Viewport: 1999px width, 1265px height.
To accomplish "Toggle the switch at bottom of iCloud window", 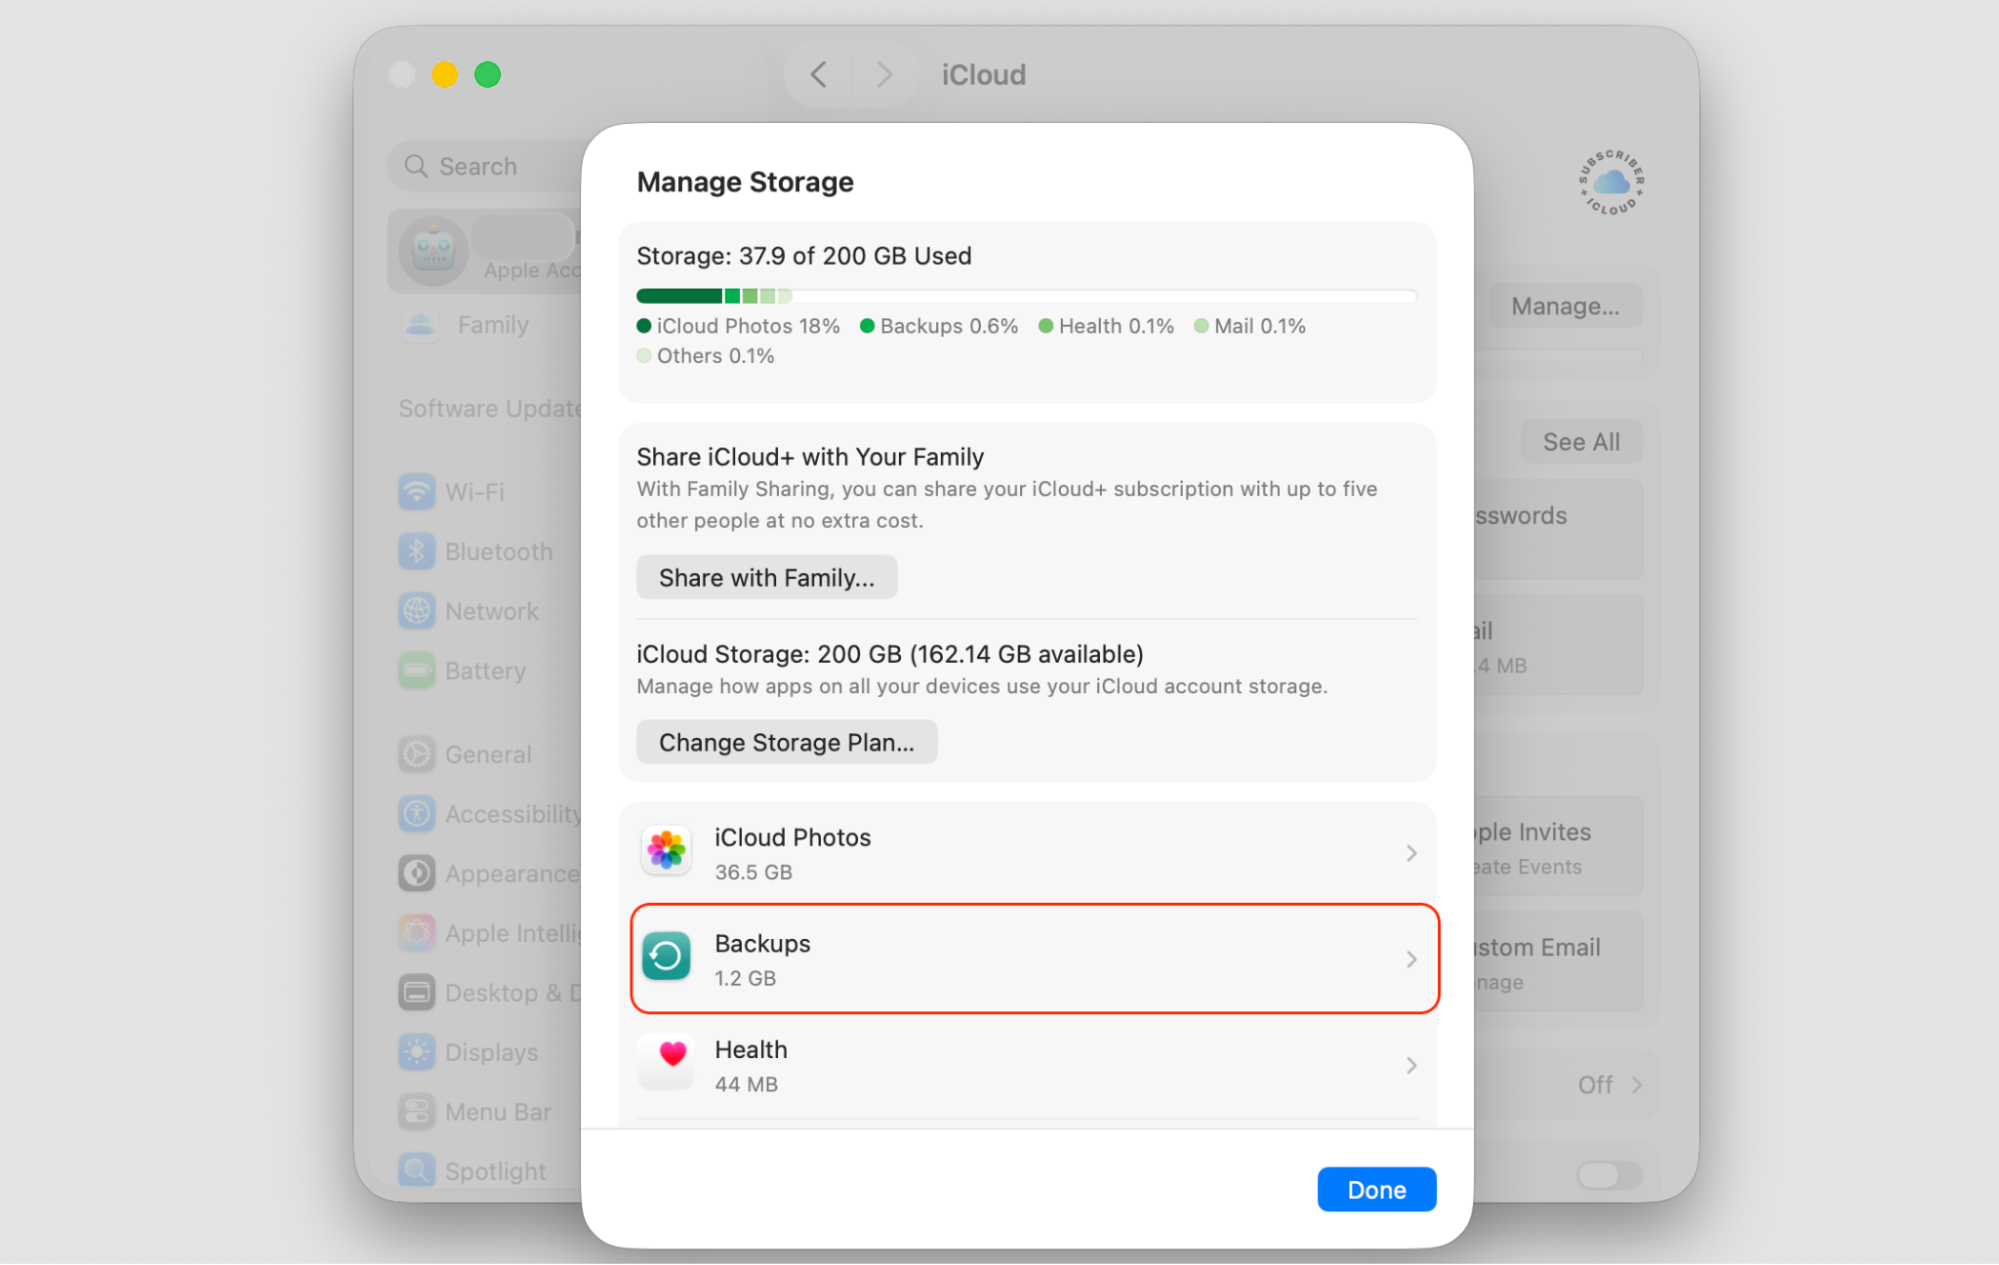I will tap(1609, 1175).
